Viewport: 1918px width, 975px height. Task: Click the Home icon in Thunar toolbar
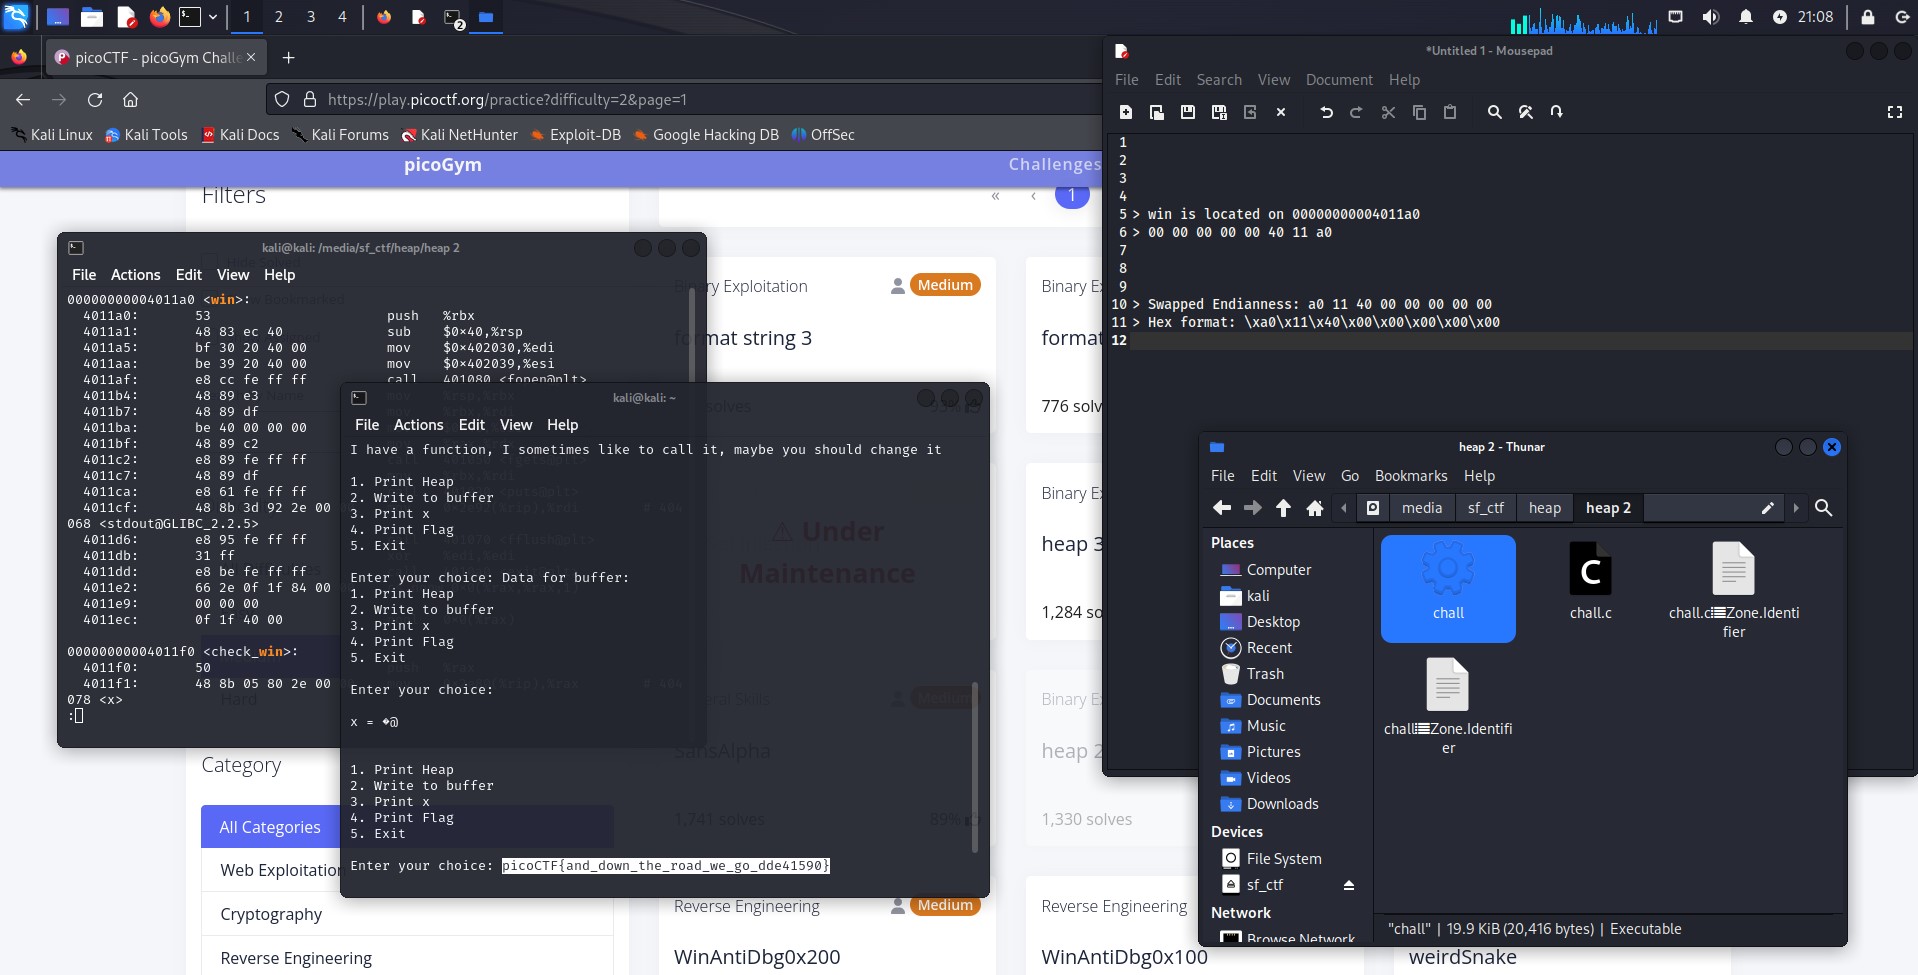pyautogui.click(x=1315, y=508)
